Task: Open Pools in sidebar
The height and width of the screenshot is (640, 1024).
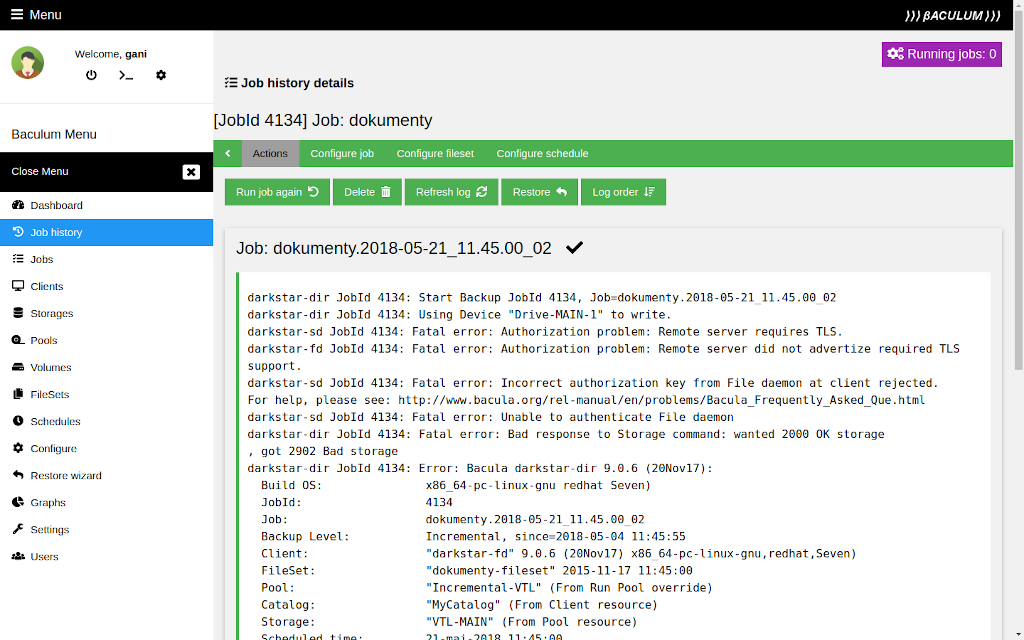Action: click(x=106, y=340)
